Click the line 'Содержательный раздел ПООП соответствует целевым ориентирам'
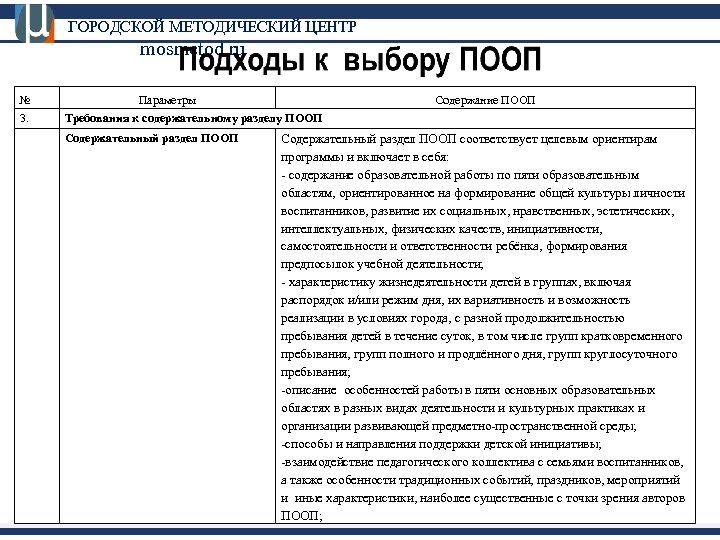720x540 pixels. click(469, 139)
